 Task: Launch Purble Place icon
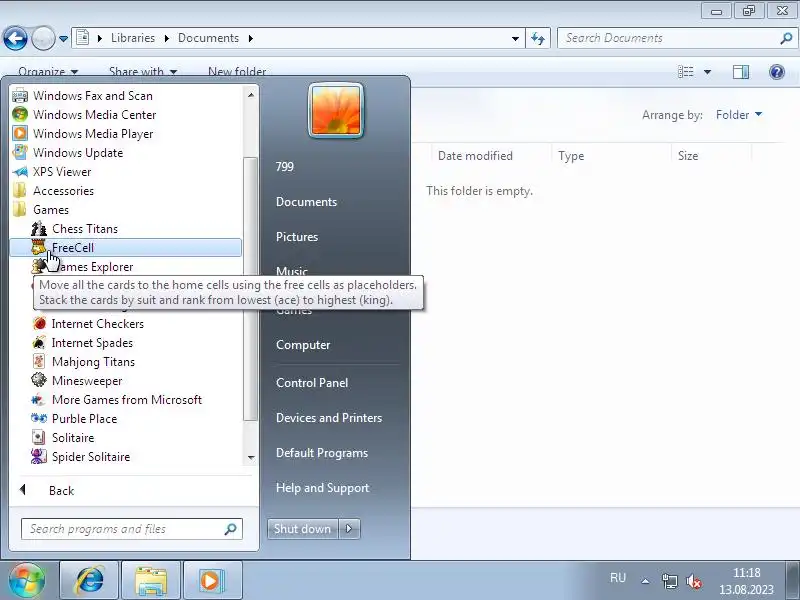(39, 418)
